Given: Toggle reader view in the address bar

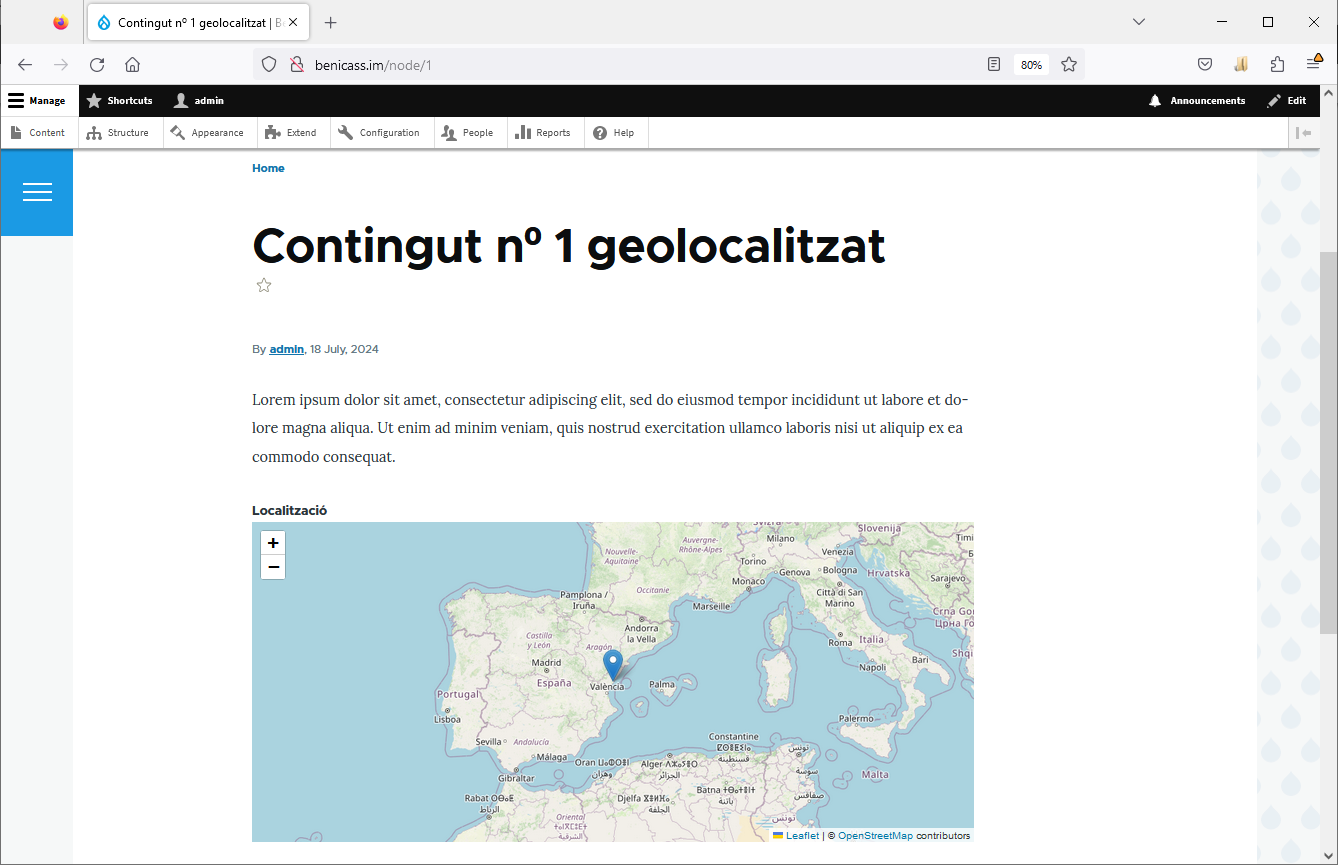Looking at the screenshot, I should pos(993,65).
